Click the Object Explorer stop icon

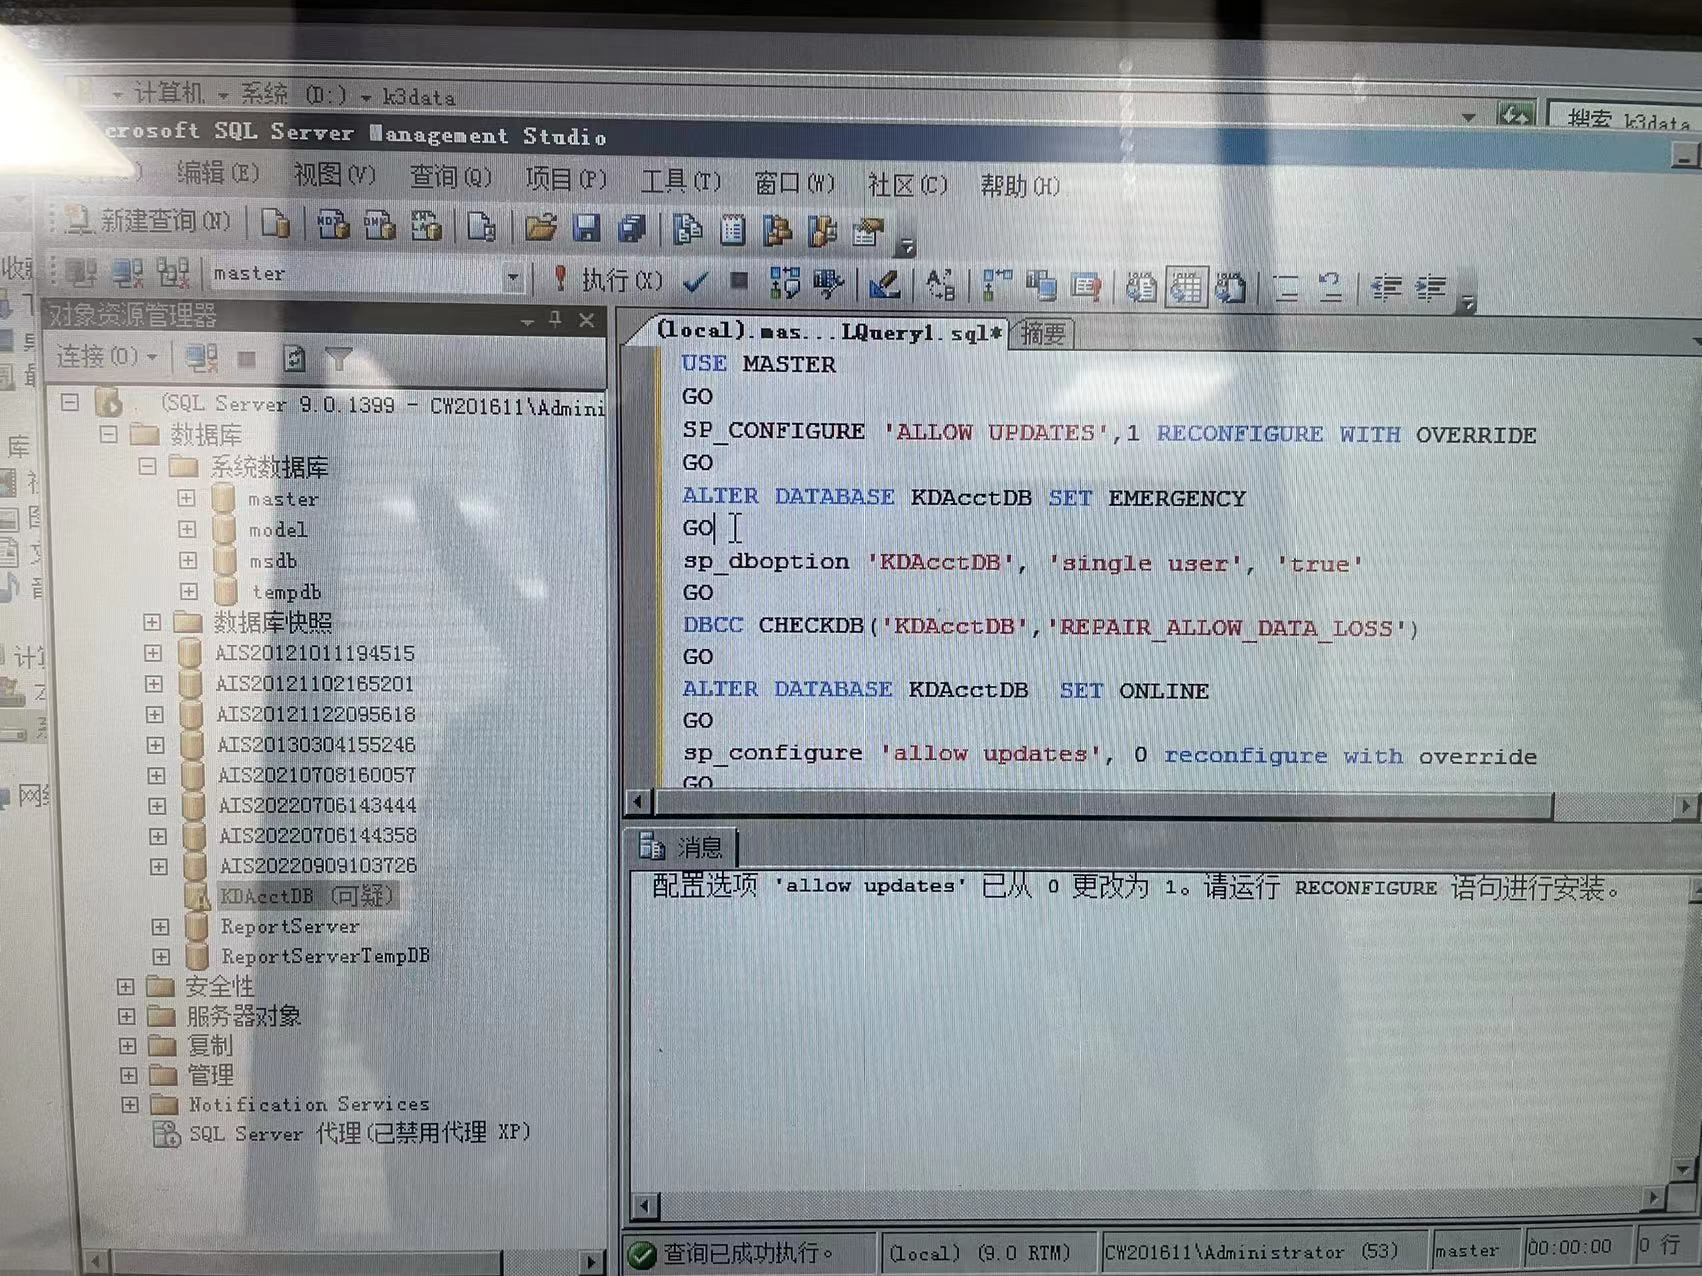pyautogui.click(x=247, y=358)
